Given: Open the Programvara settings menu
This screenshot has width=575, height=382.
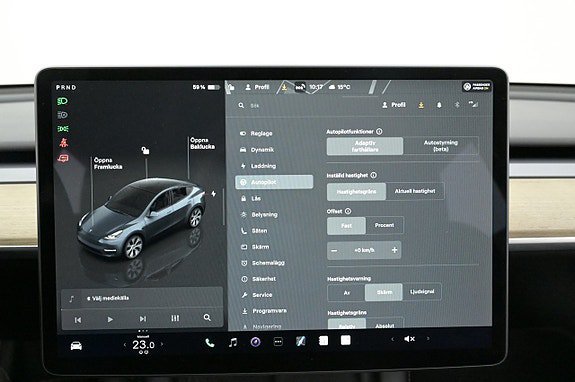Looking at the screenshot, I should tap(264, 311).
